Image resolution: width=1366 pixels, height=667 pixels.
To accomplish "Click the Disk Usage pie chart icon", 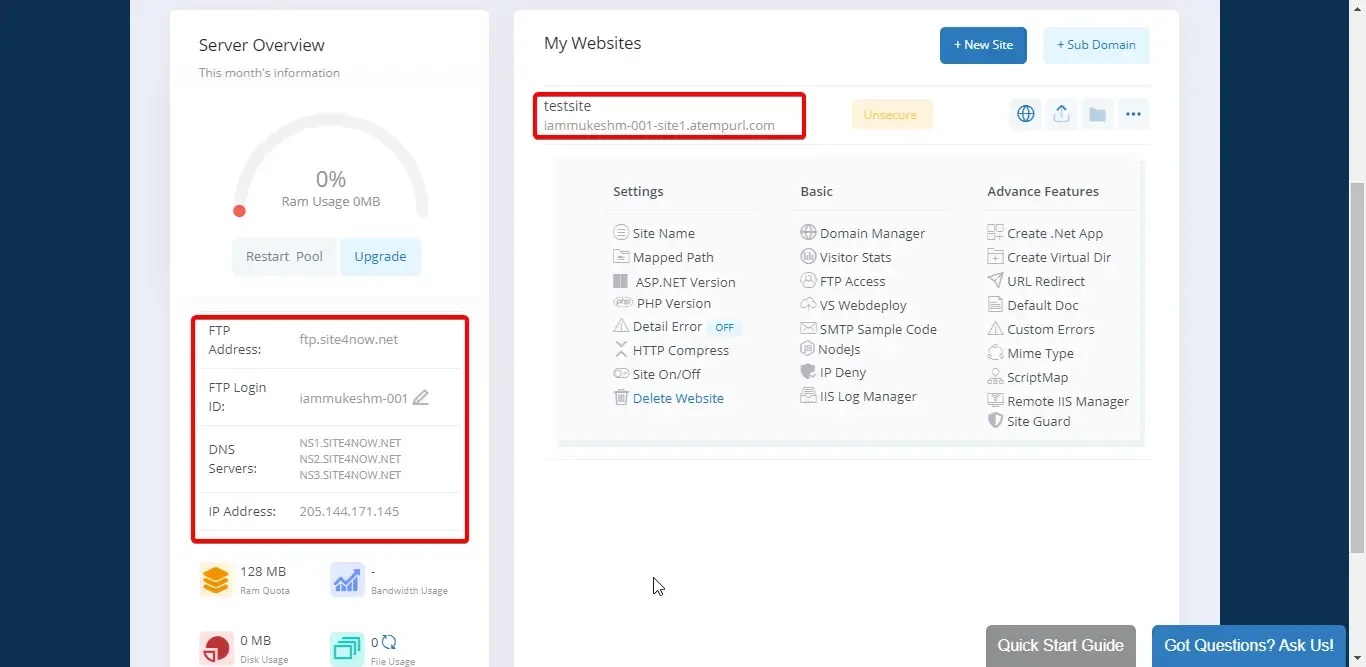I will pos(215,645).
